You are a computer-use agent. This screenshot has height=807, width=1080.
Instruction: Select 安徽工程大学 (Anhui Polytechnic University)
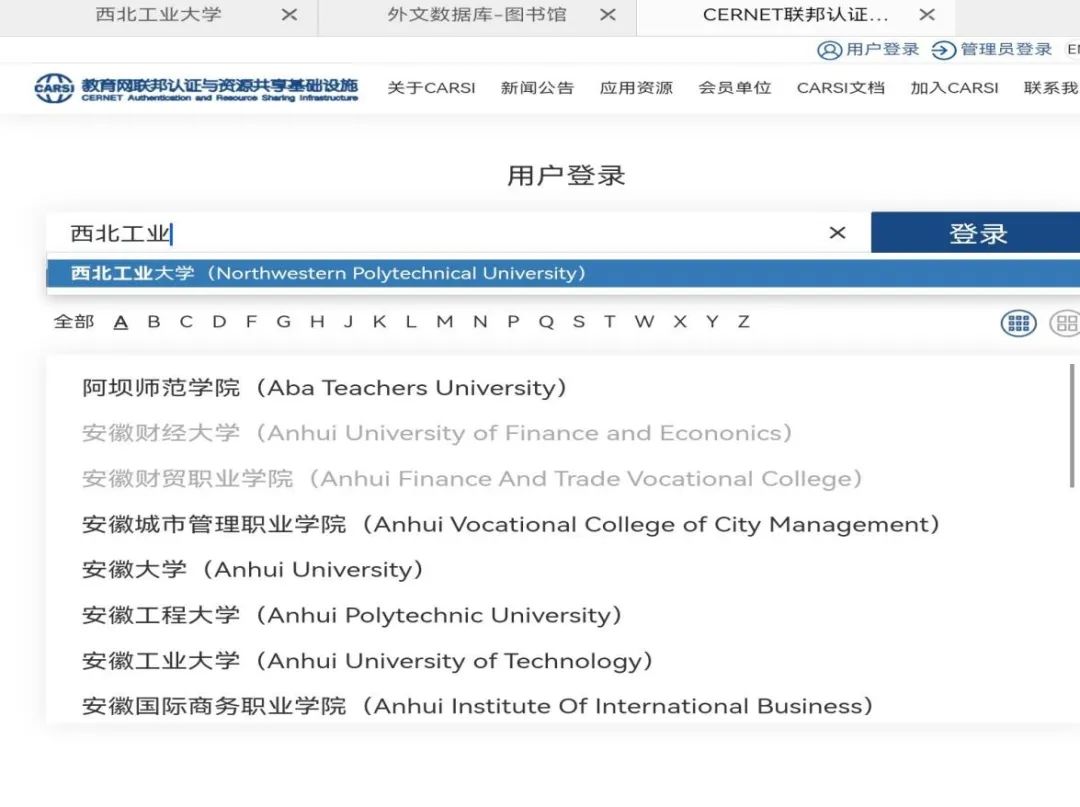point(351,615)
